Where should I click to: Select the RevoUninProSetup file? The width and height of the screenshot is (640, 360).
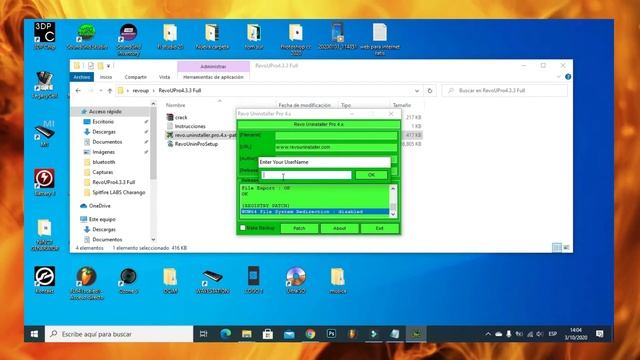196,144
